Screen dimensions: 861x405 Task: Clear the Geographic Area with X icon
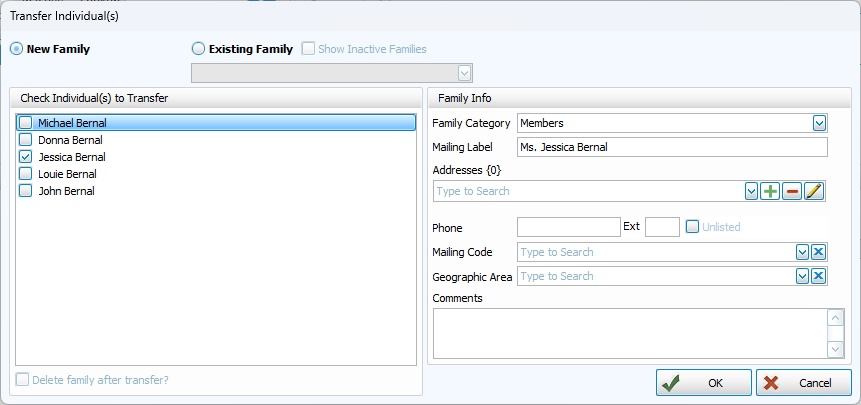(x=818, y=276)
